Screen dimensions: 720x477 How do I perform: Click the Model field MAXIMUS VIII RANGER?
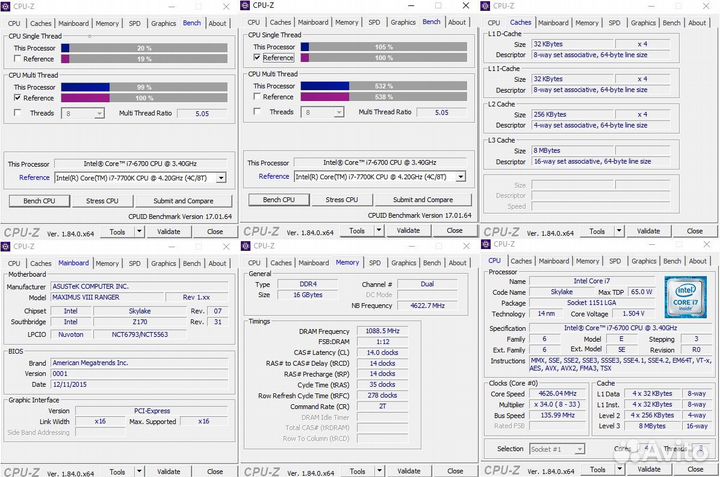107,297
